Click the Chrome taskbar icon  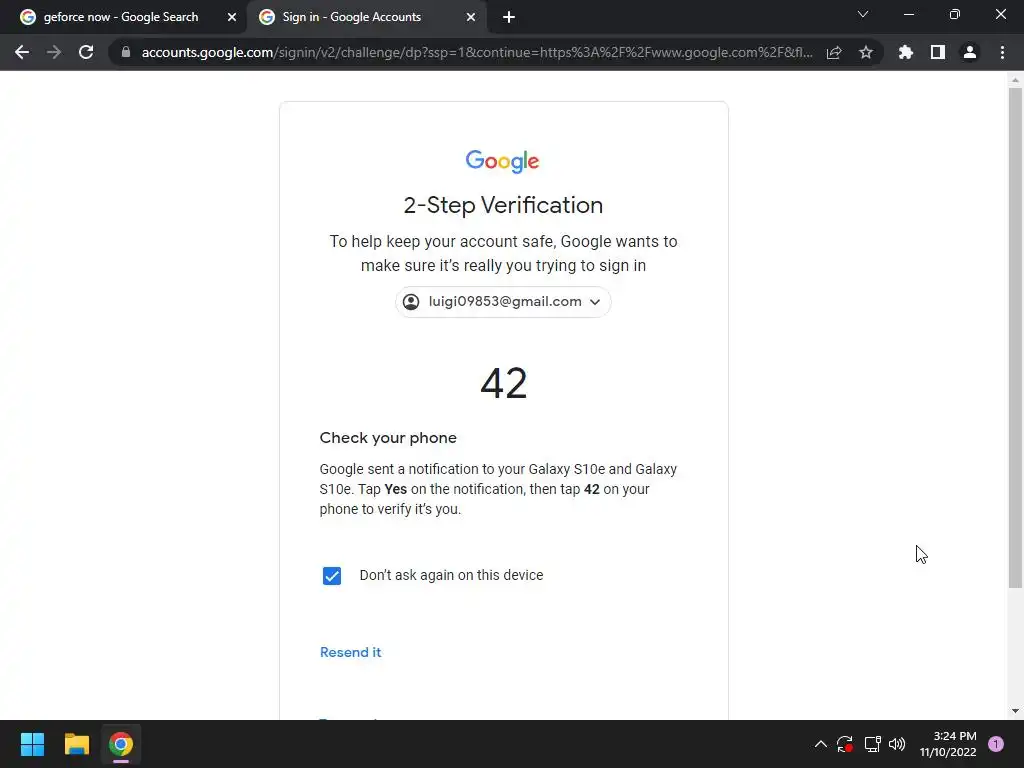pos(121,744)
